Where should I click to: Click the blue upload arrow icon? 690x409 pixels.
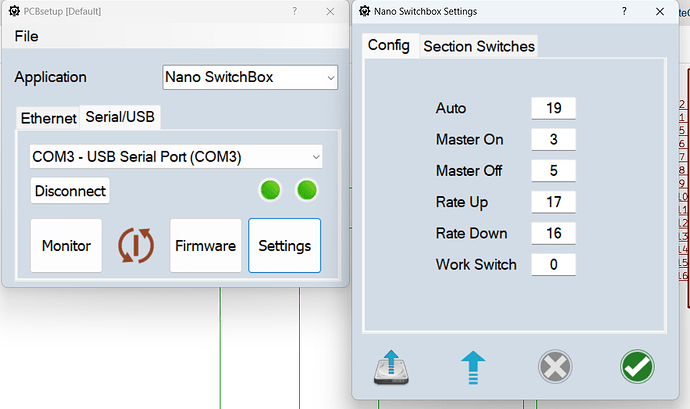[473, 367]
